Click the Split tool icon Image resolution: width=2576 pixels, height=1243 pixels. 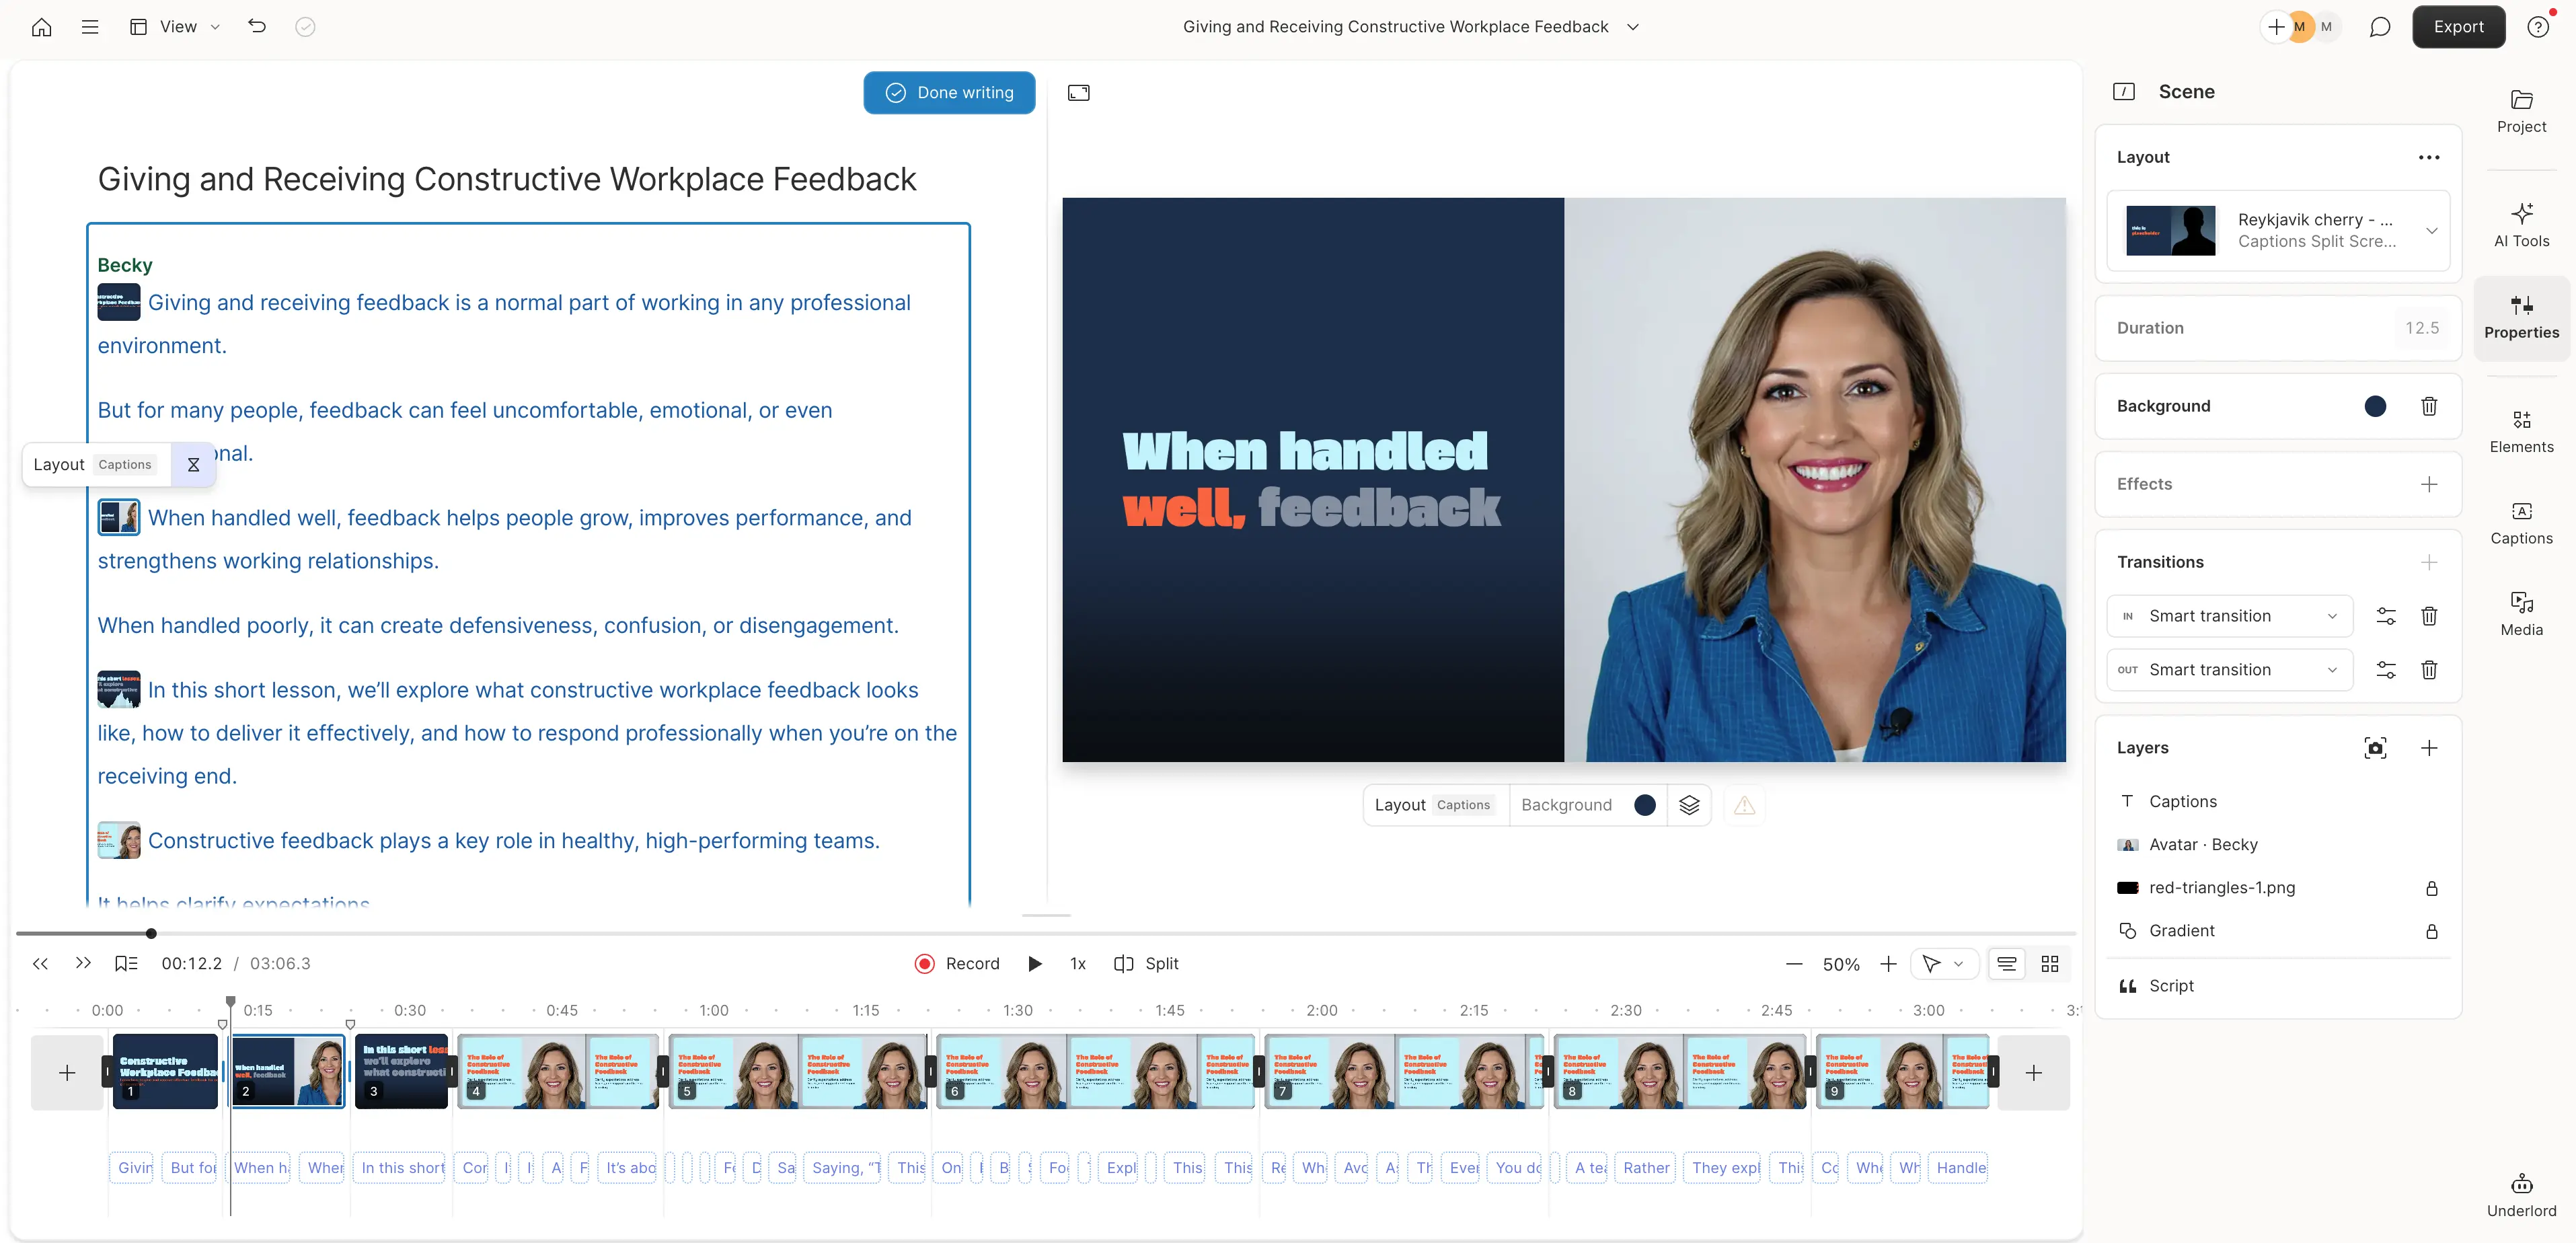pos(1124,963)
